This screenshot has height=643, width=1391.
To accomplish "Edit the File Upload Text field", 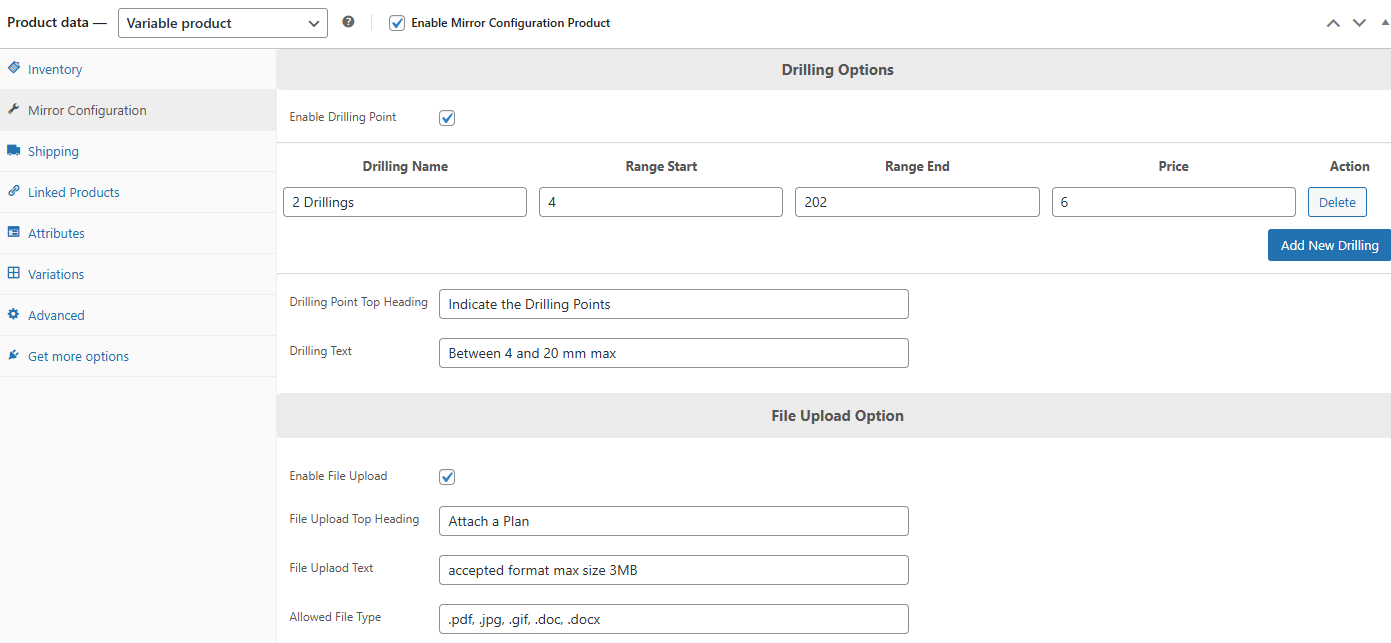I will pos(674,570).
